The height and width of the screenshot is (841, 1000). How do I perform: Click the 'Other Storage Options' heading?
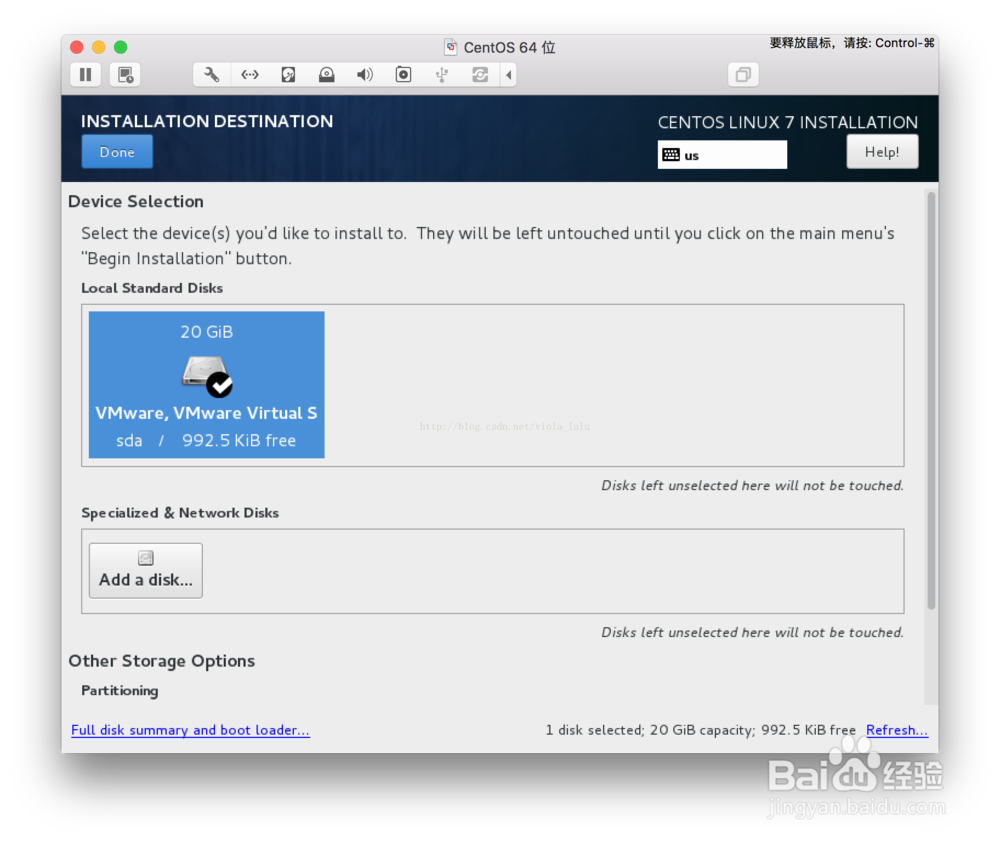click(x=161, y=661)
